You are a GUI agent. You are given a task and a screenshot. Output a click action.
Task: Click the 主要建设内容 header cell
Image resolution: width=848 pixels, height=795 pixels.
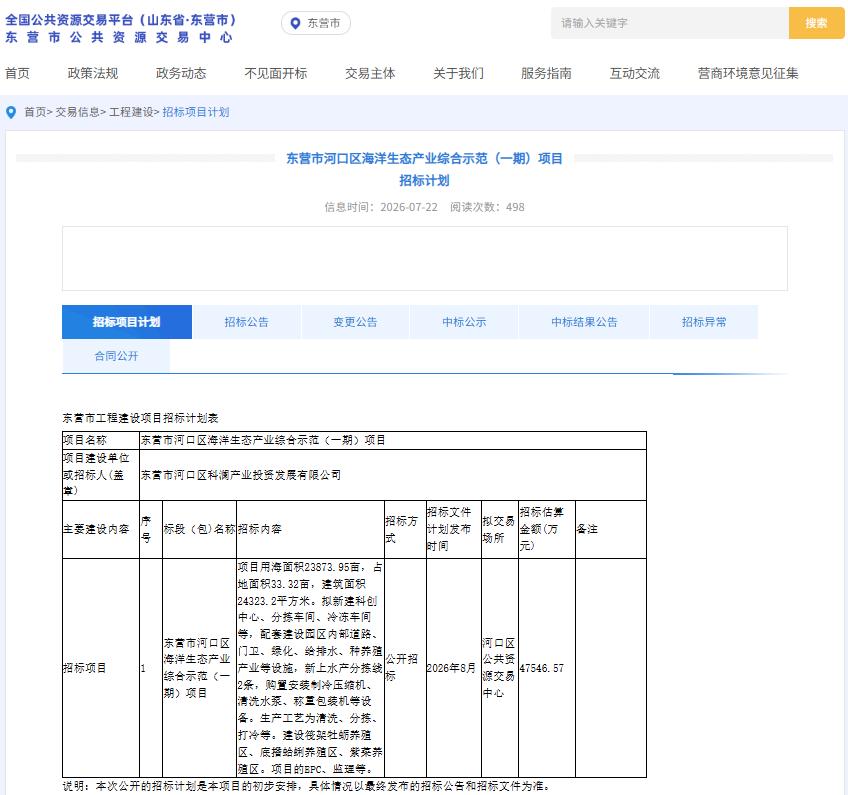coord(101,529)
